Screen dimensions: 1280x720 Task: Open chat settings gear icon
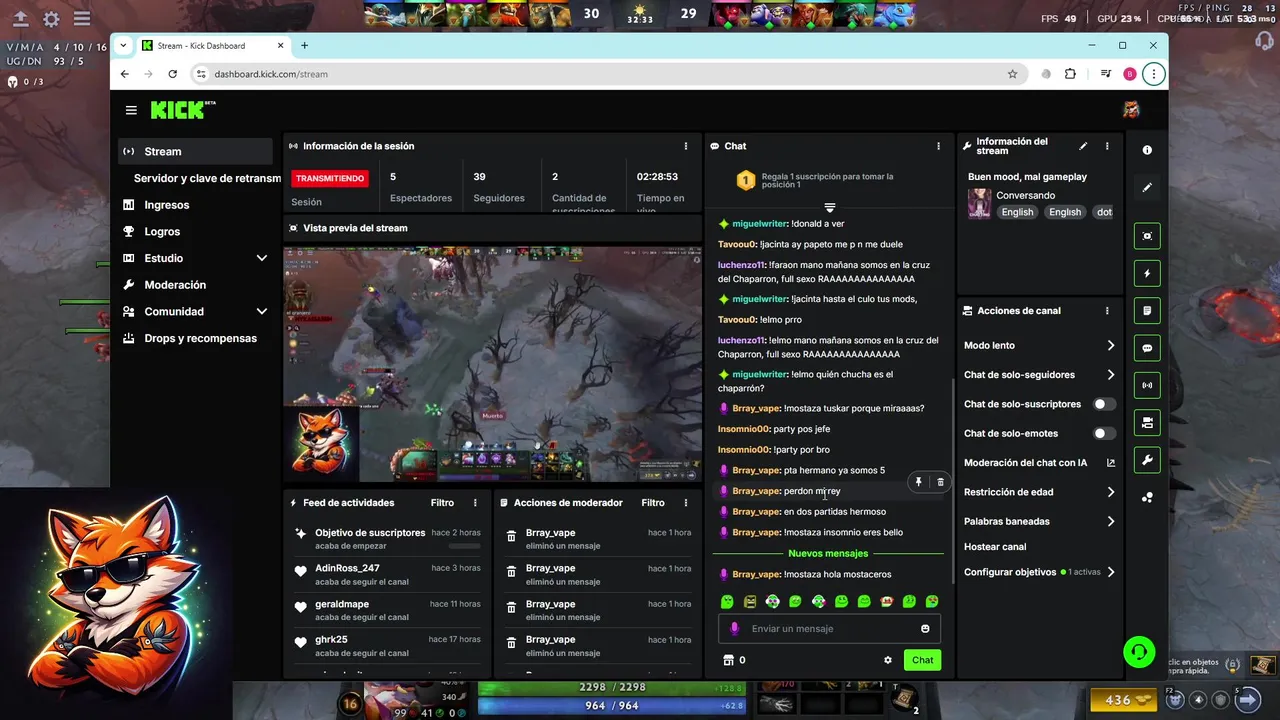(887, 660)
